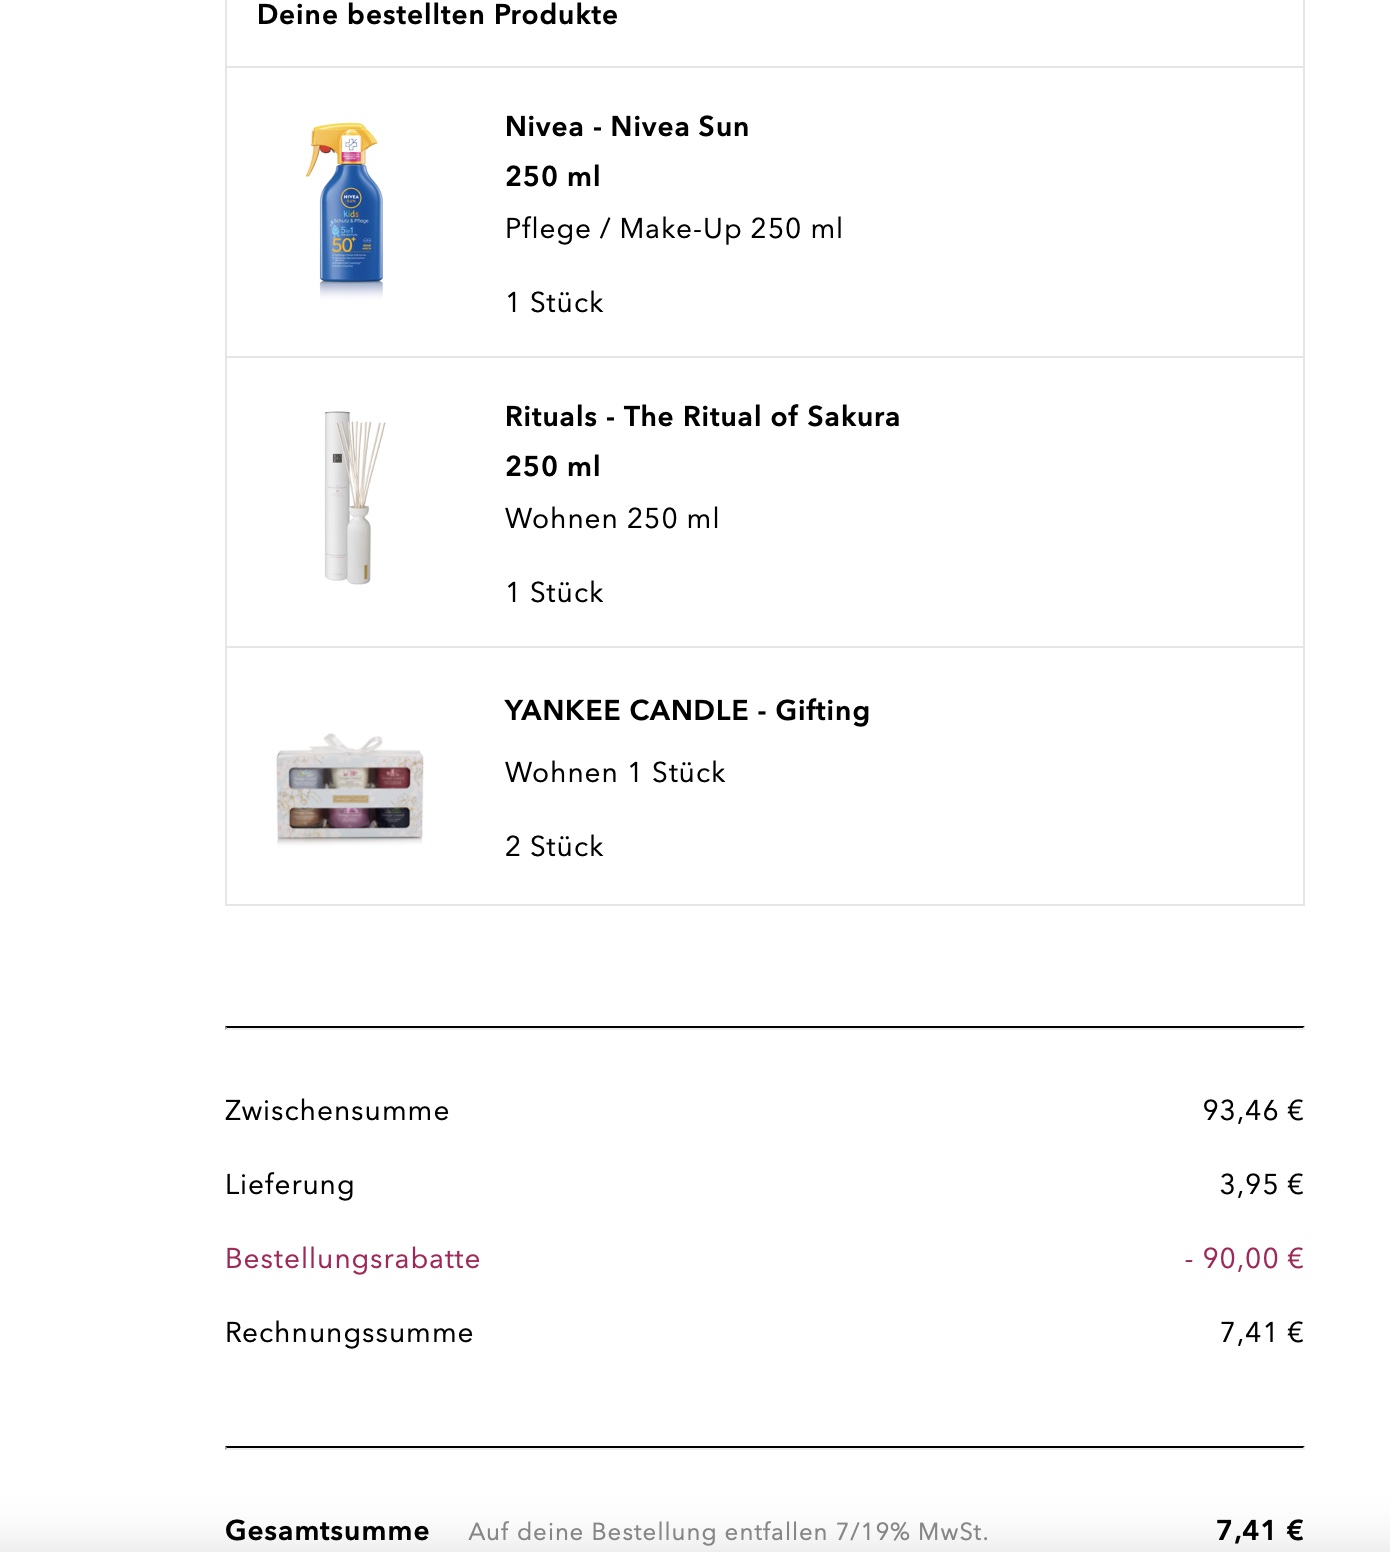Open the "Nivea - Nivea Sun" product title
Image resolution: width=1390 pixels, height=1552 pixels.
[x=626, y=127]
